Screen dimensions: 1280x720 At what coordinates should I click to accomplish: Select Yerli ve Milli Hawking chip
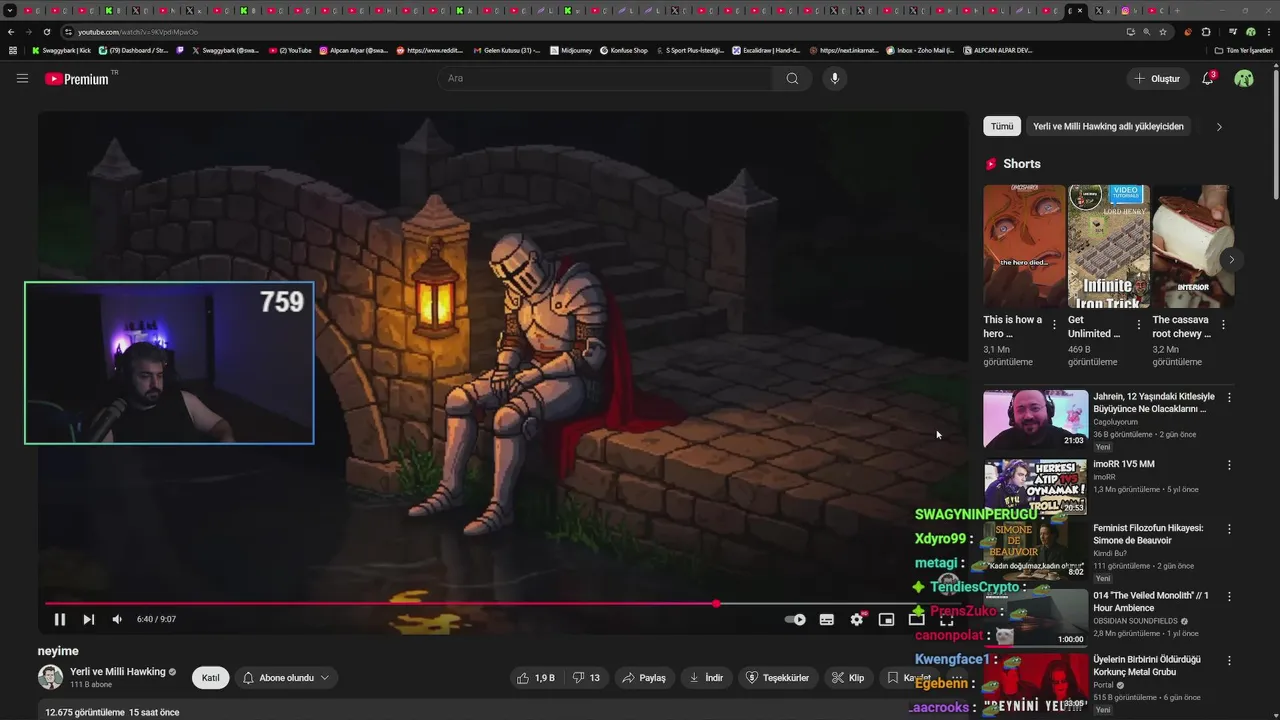(1108, 126)
